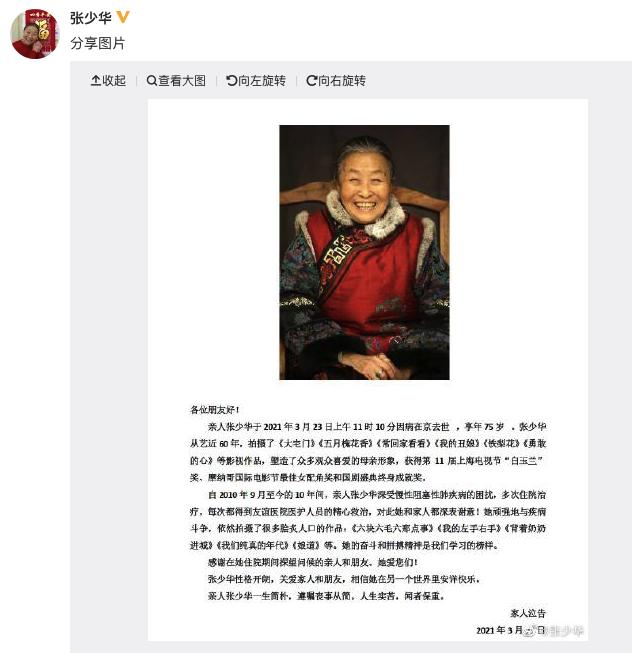The image size is (632, 653).
Task: Select the 向右旋转 text label
Action: (342, 80)
